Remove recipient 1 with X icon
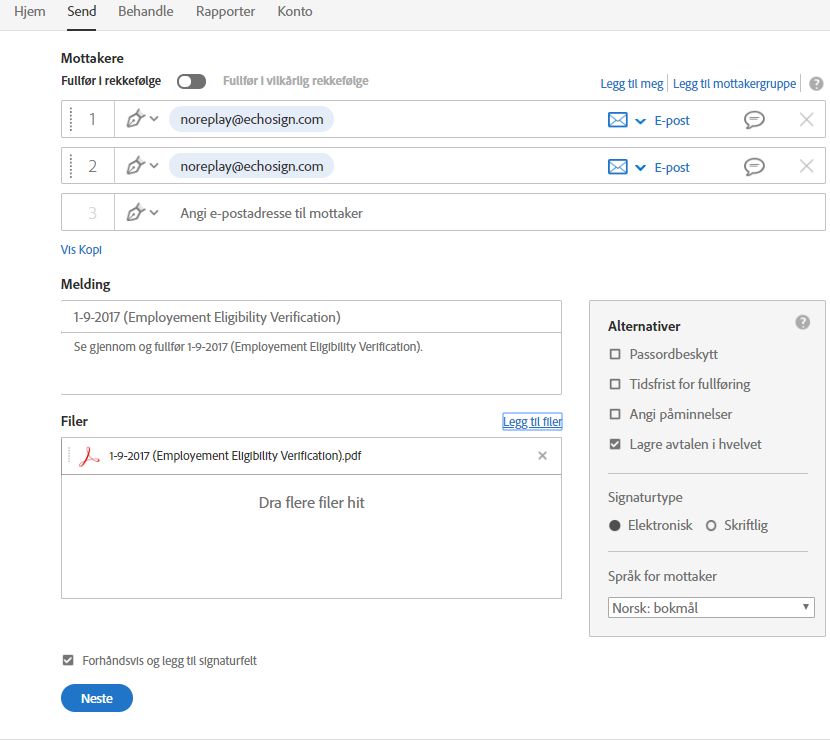The height and width of the screenshot is (740, 830). click(806, 120)
